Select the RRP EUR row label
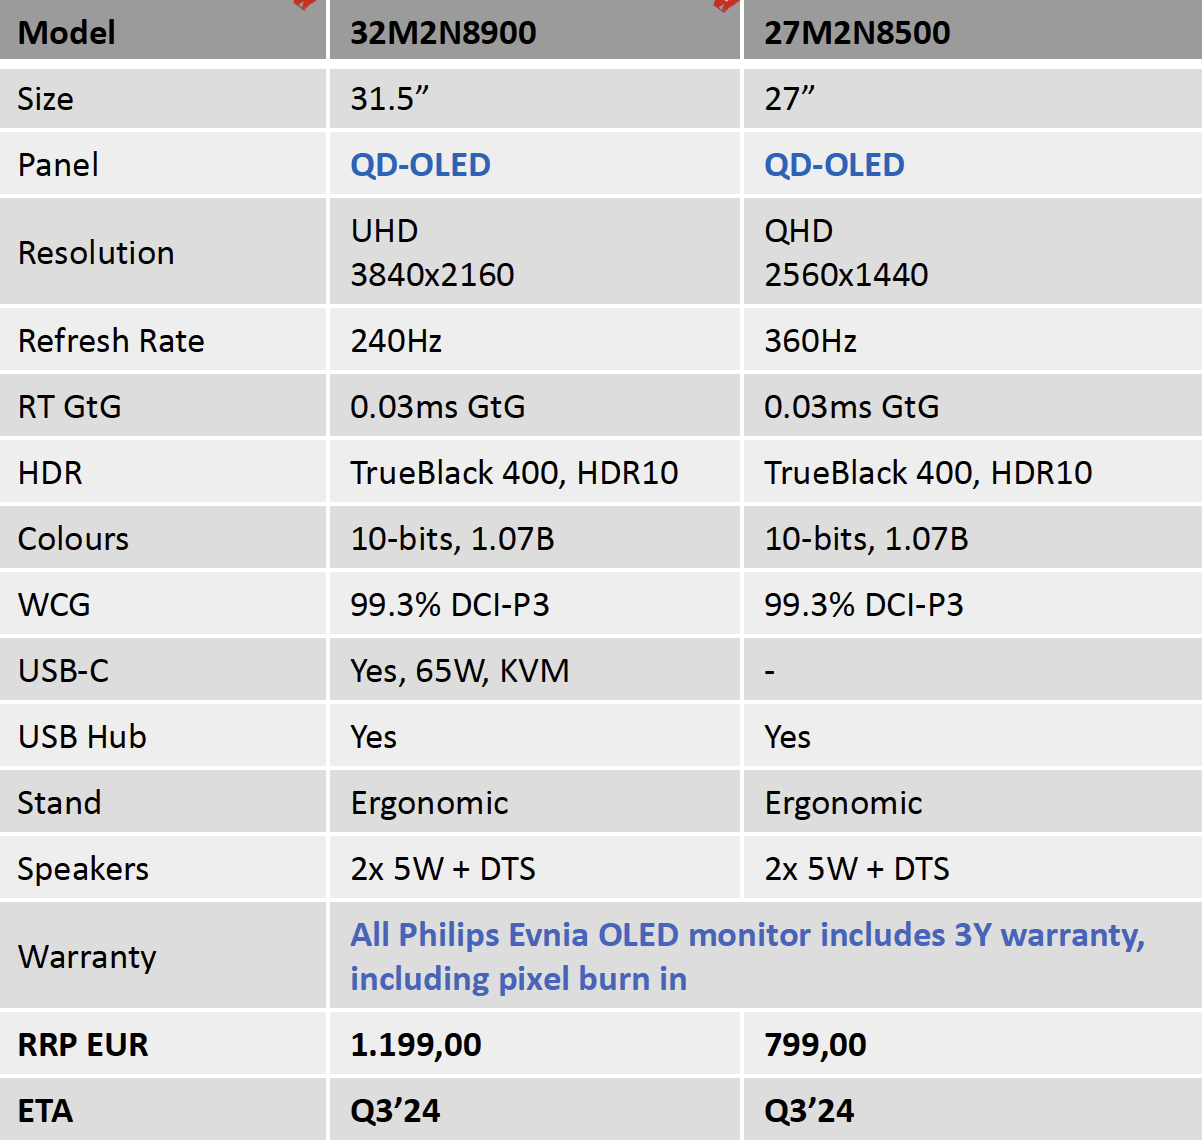 coord(83,1045)
